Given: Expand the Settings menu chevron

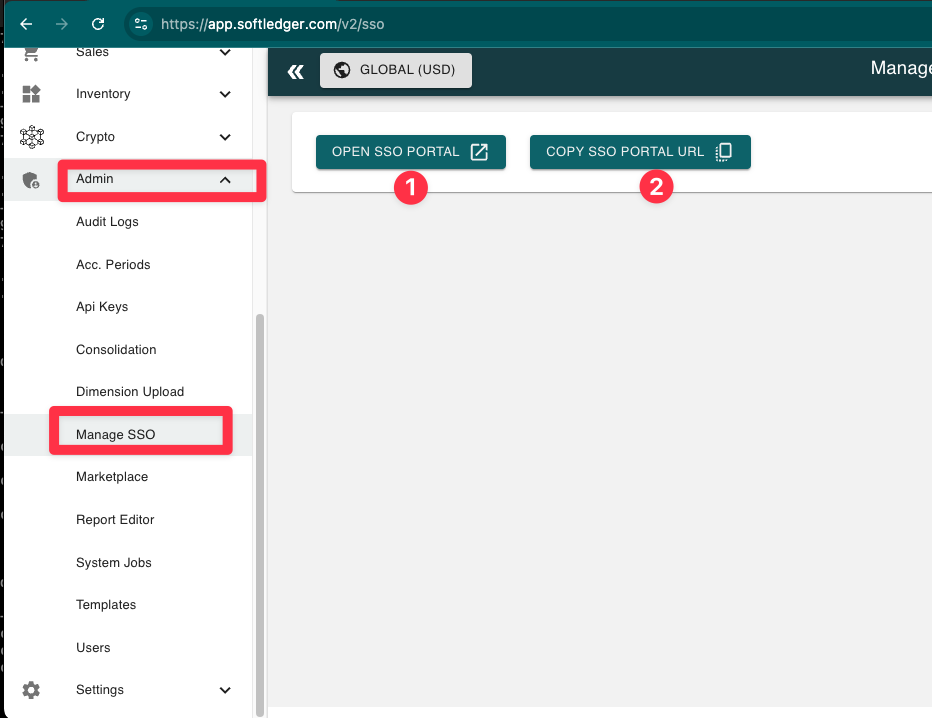Looking at the screenshot, I should (225, 690).
